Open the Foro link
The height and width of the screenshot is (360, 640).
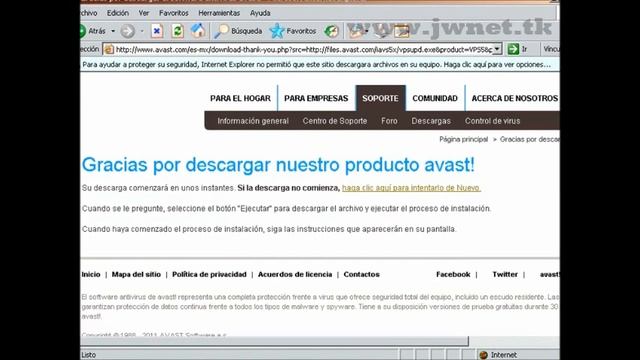coord(389,121)
